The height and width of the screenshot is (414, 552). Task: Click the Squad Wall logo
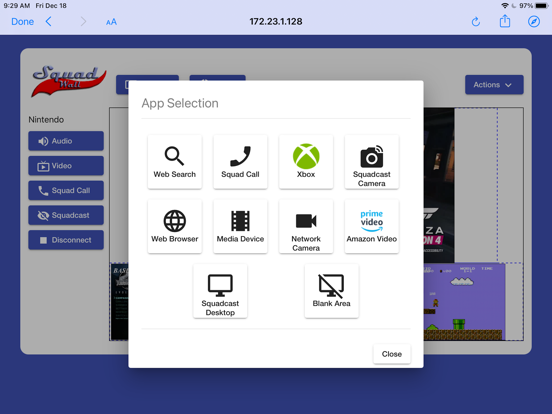[x=69, y=81]
